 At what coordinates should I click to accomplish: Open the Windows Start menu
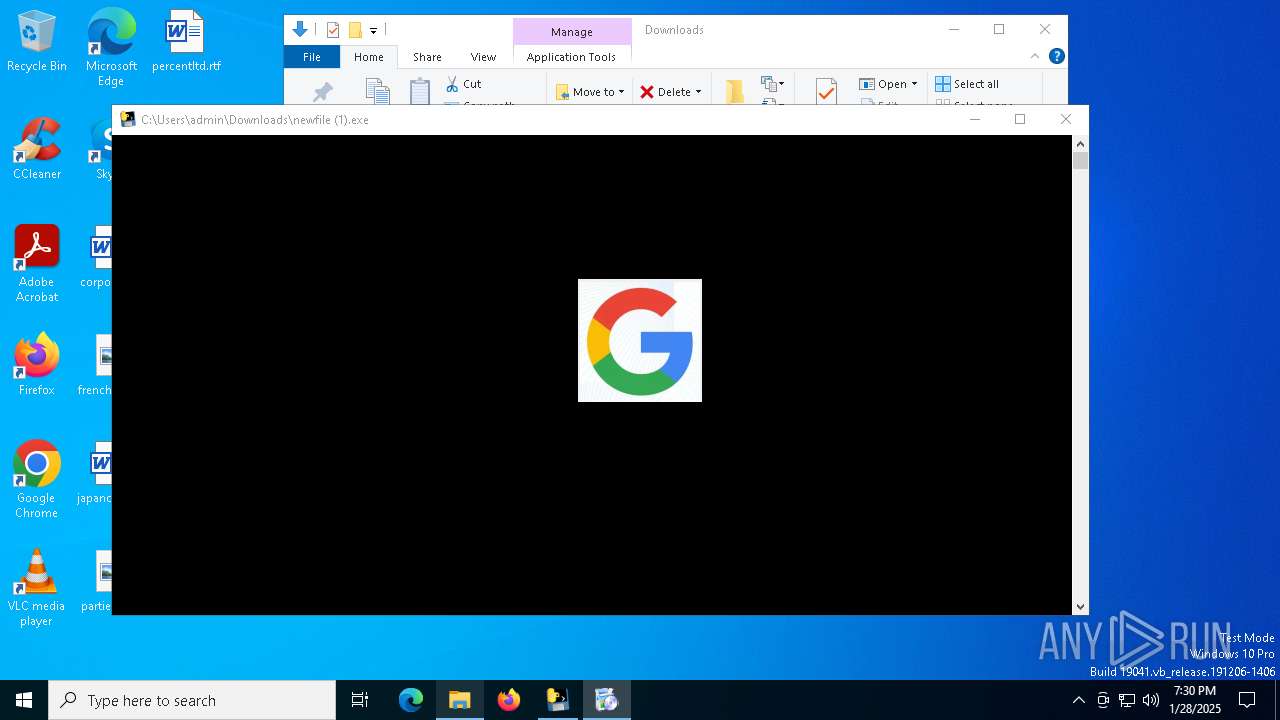tap(24, 700)
